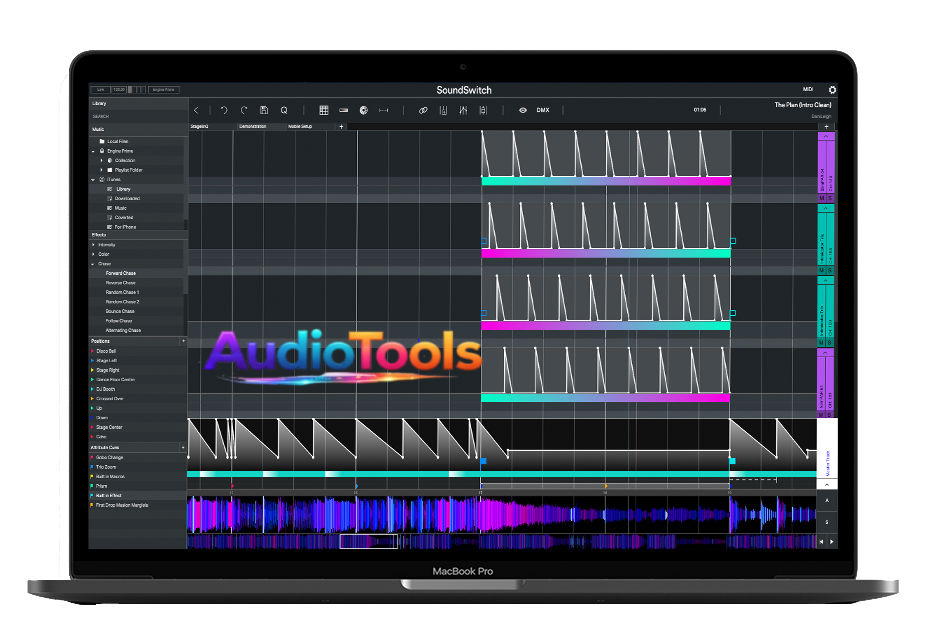Add a new attribute cue with plus
The width and height of the screenshot is (932, 643).
[183, 447]
